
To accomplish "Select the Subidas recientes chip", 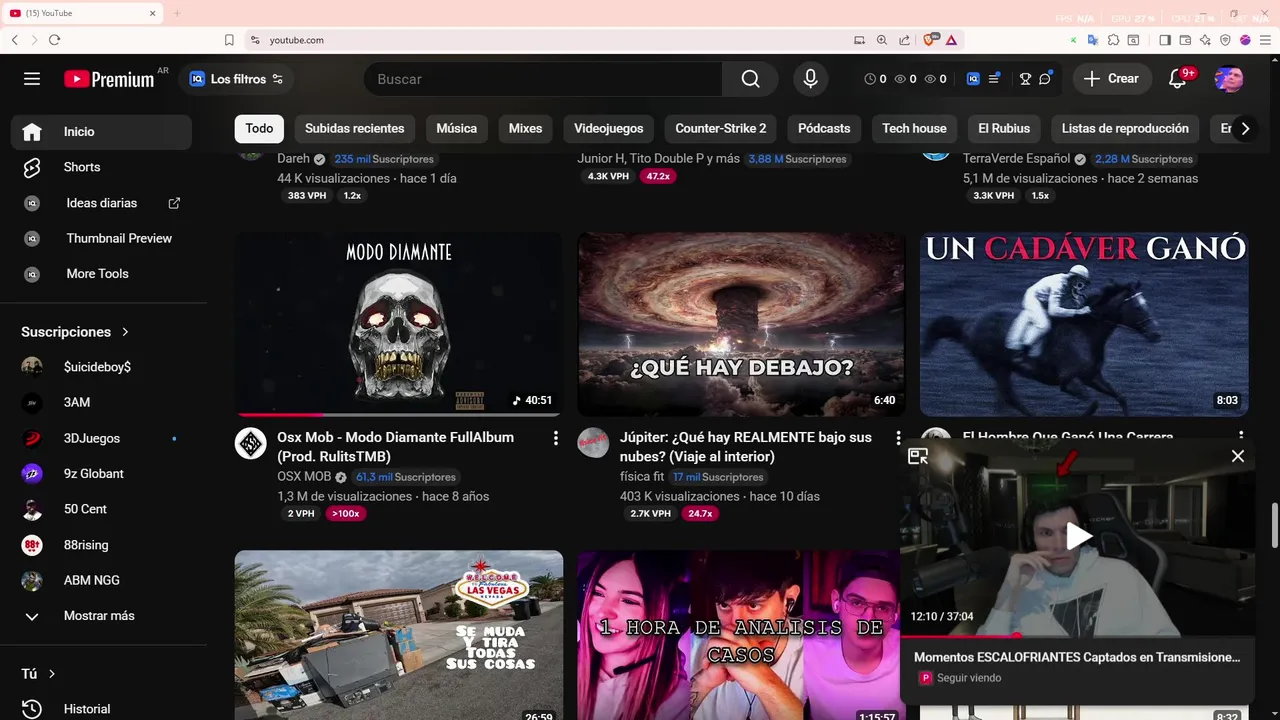I will (x=355, y=129).
